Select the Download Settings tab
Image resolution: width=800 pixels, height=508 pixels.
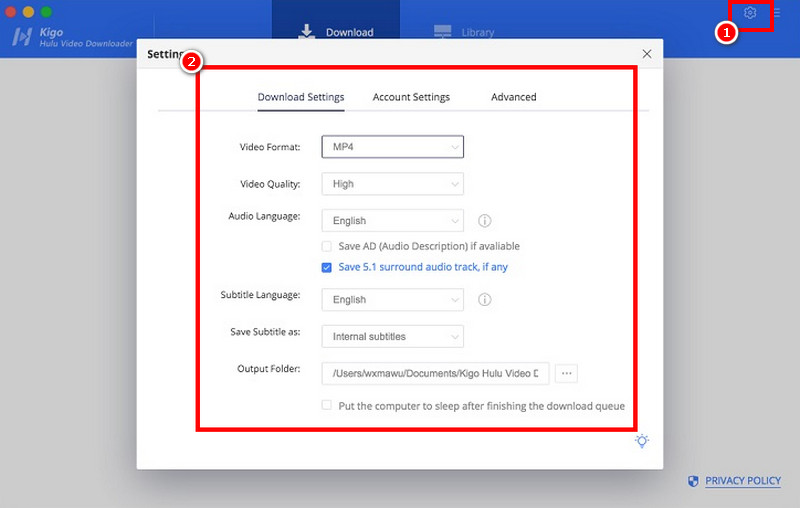(301, 97)
